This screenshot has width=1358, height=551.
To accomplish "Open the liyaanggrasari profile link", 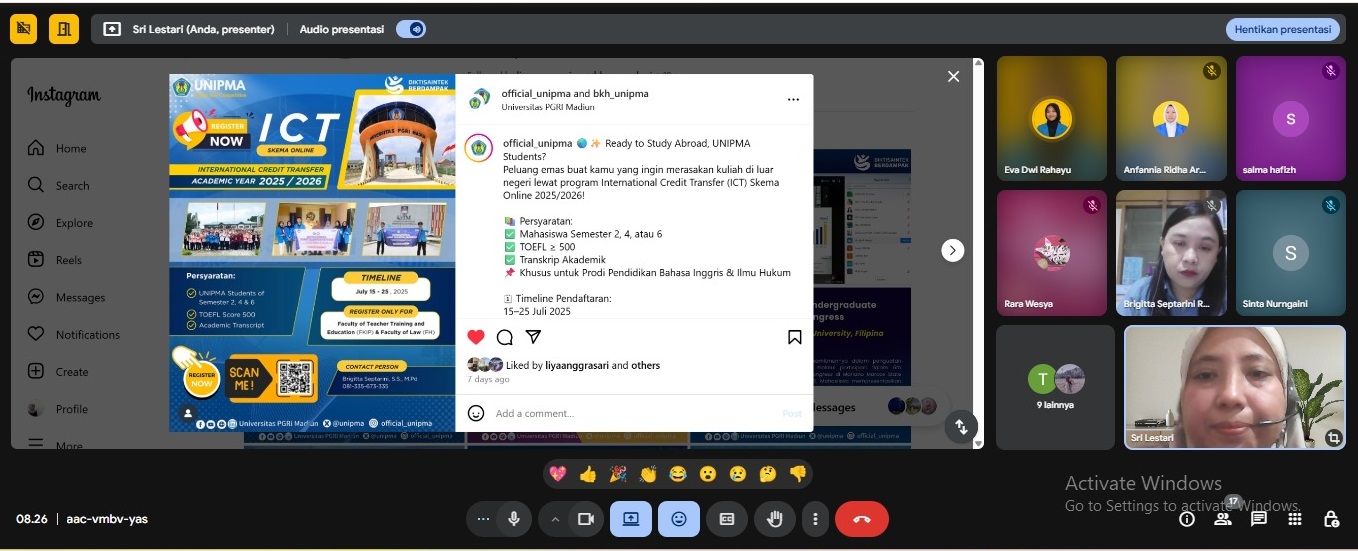I will coord(577,366).
